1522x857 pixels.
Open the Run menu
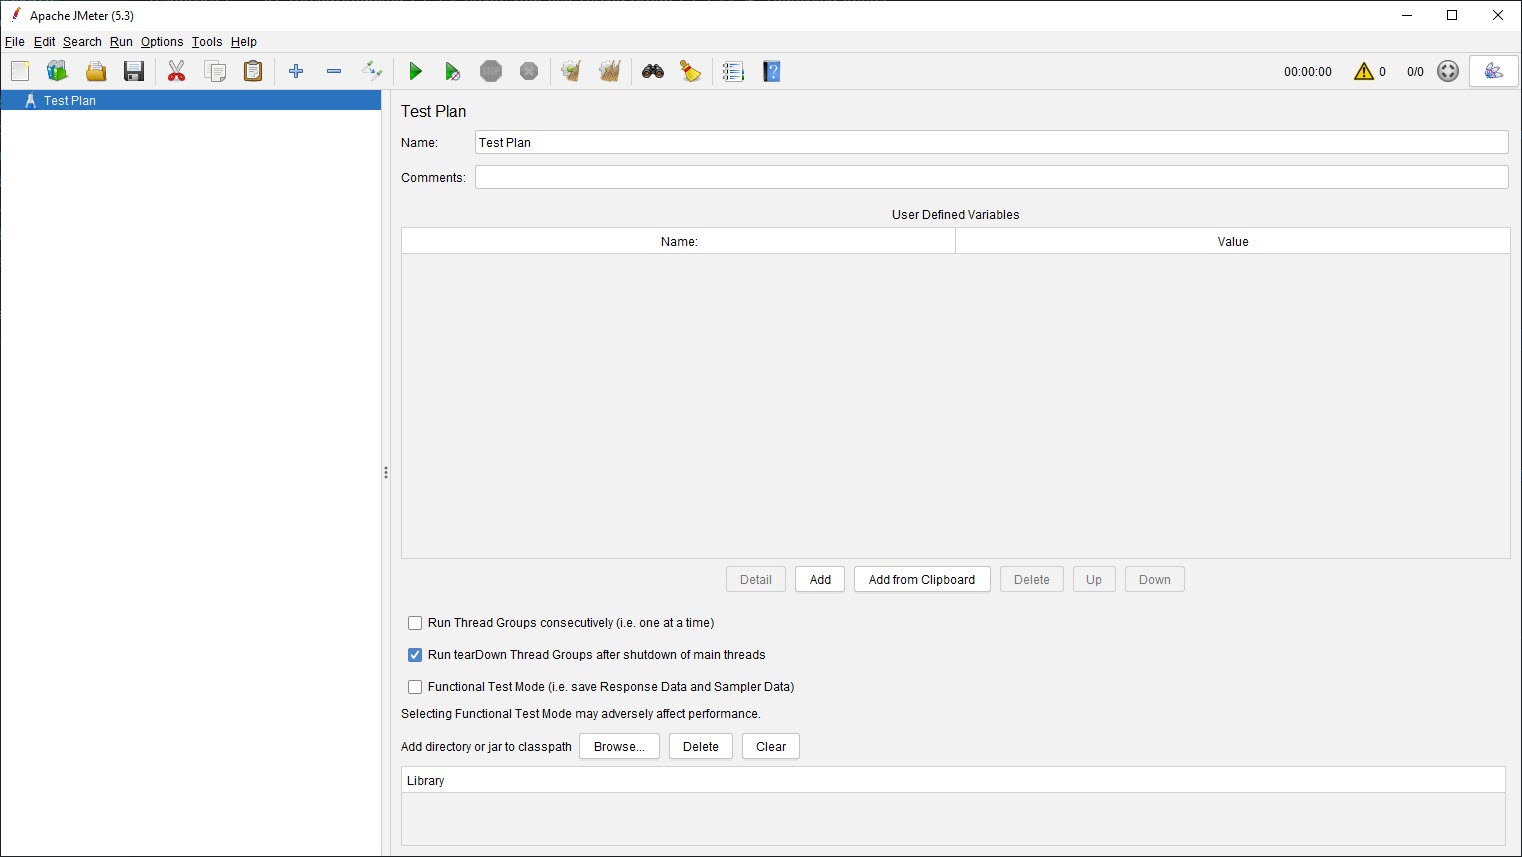(121, 42)
